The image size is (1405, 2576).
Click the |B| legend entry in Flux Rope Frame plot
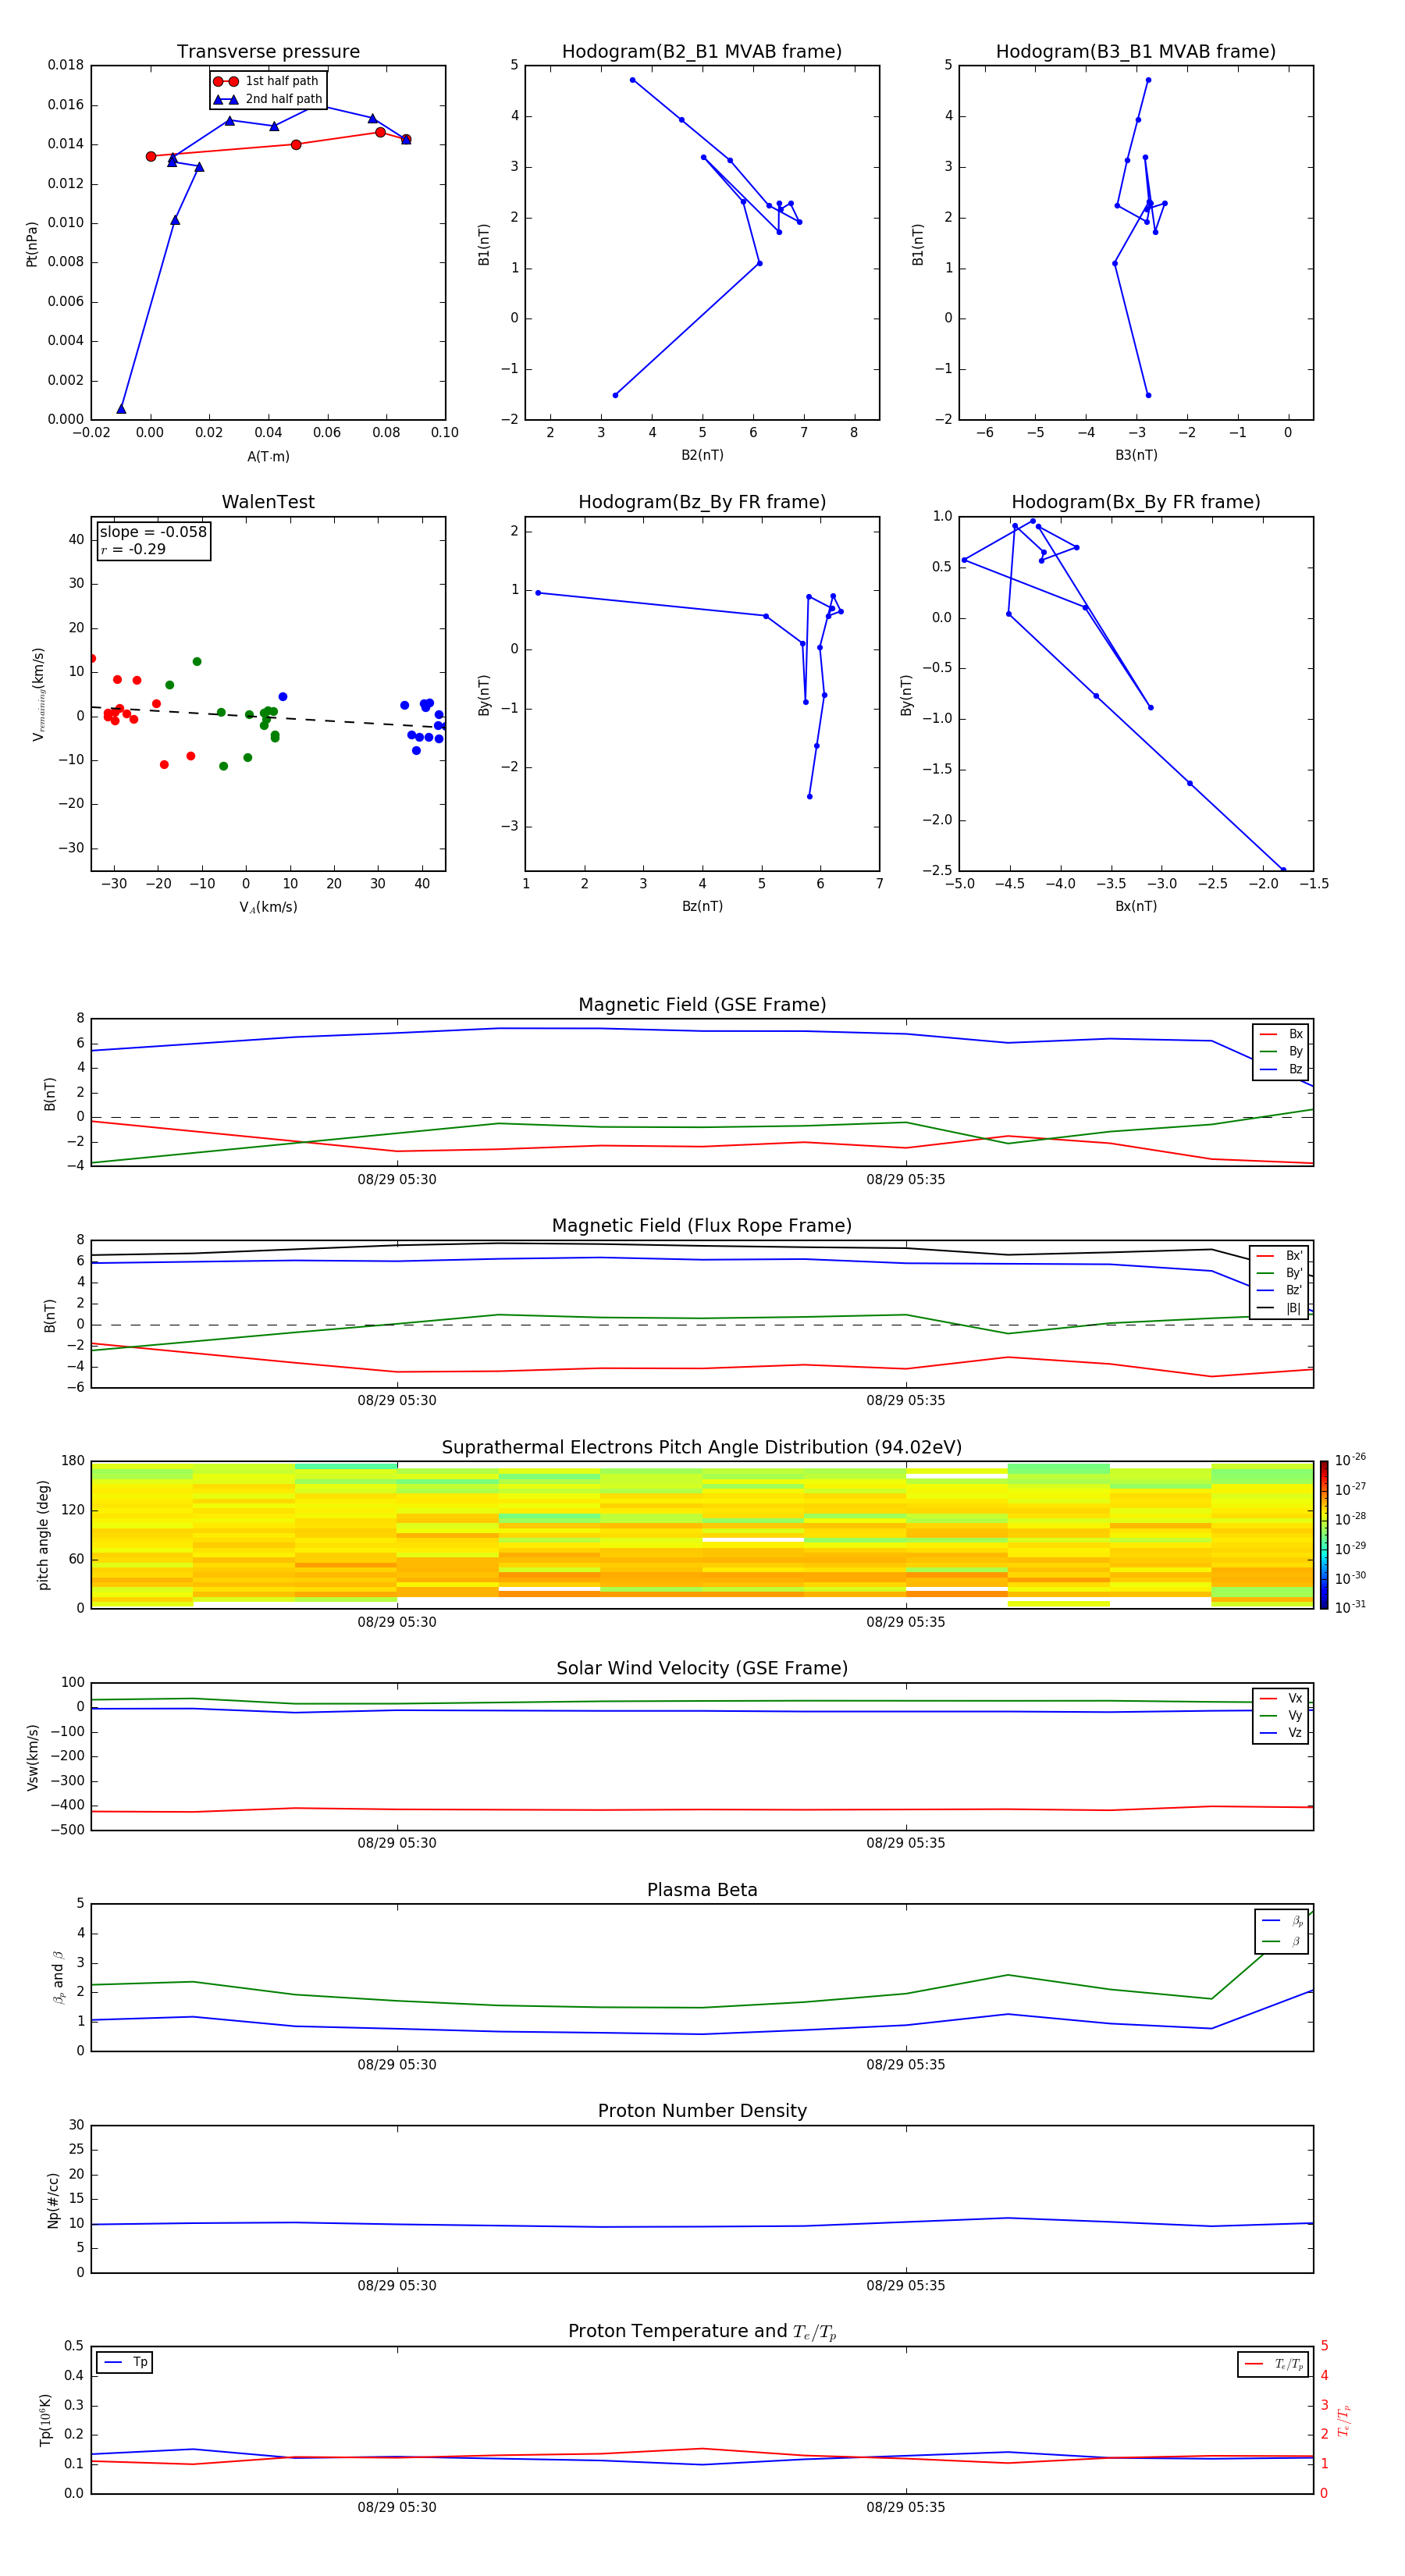click(x=1293, y=1308)
